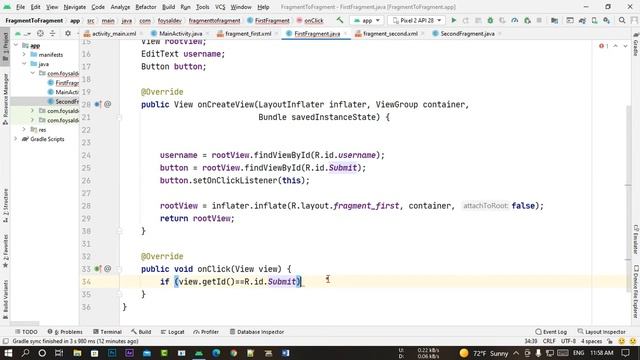Viewport: 640px width, 360px height.
Task: Jump to the next highlighted error arrow
Action: (625, 46)
